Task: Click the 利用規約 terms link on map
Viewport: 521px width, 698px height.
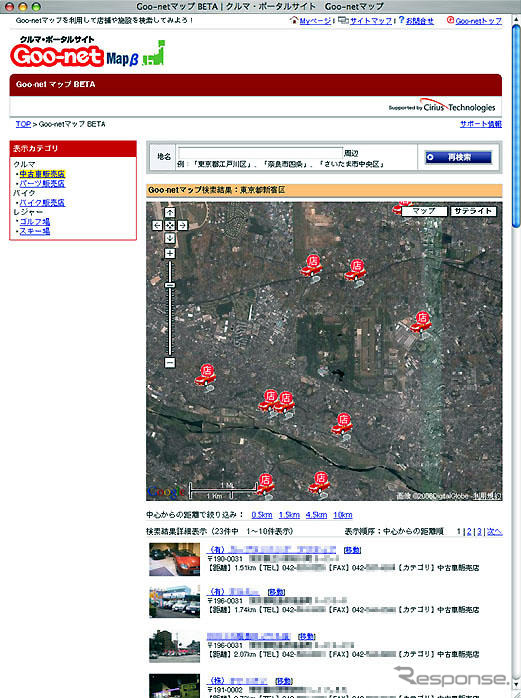Action: coord(487,495)
